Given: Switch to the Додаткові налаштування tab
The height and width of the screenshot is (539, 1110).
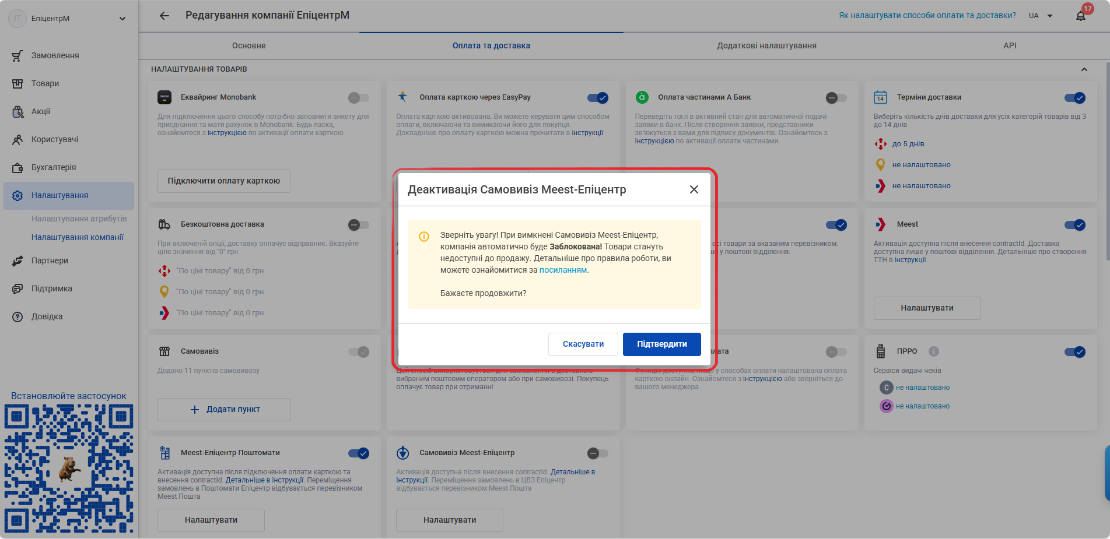Looking at the screenshot, I should coord(767,45).
